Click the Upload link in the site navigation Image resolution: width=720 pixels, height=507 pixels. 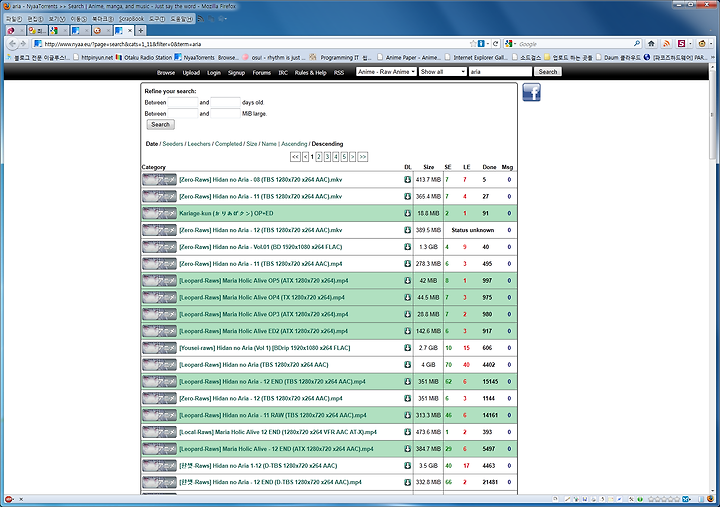coord(191,73)
